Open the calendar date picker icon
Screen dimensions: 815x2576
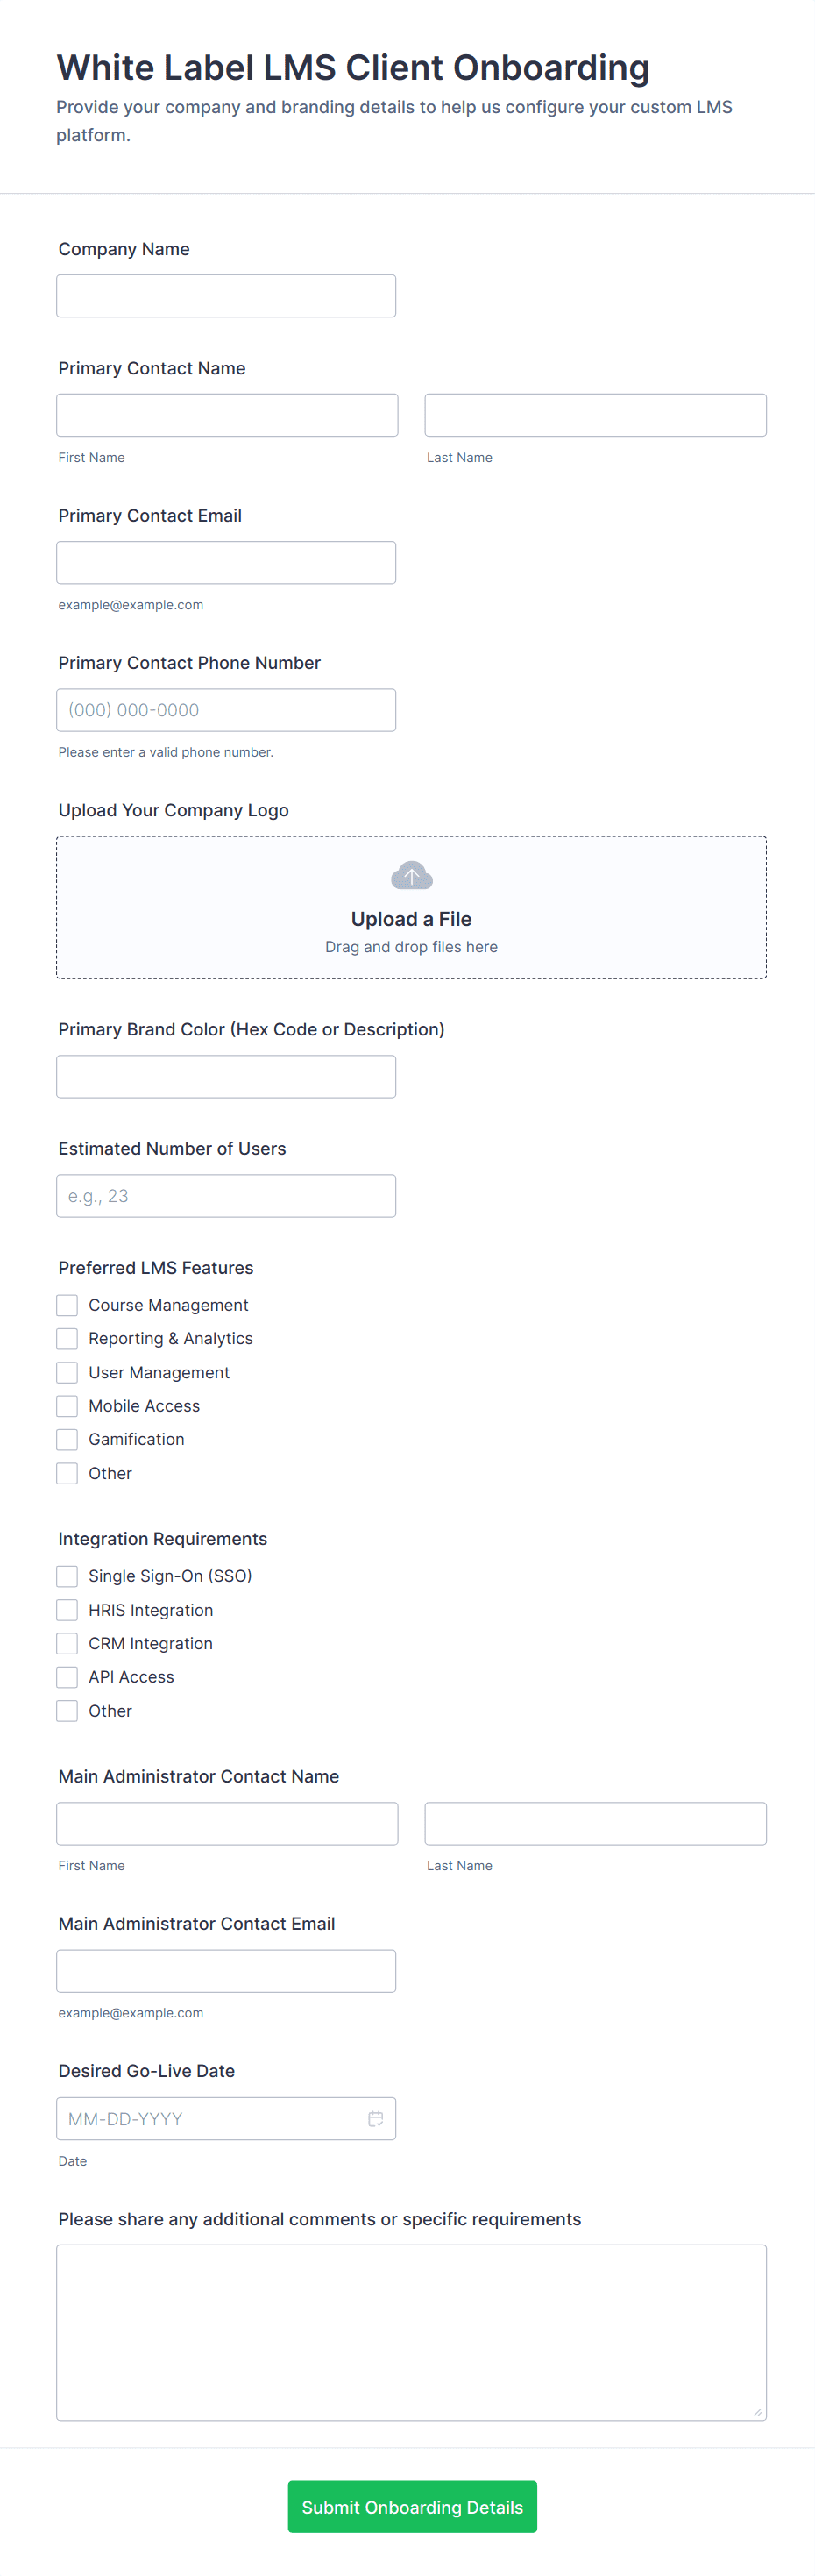coord(375,2118)
